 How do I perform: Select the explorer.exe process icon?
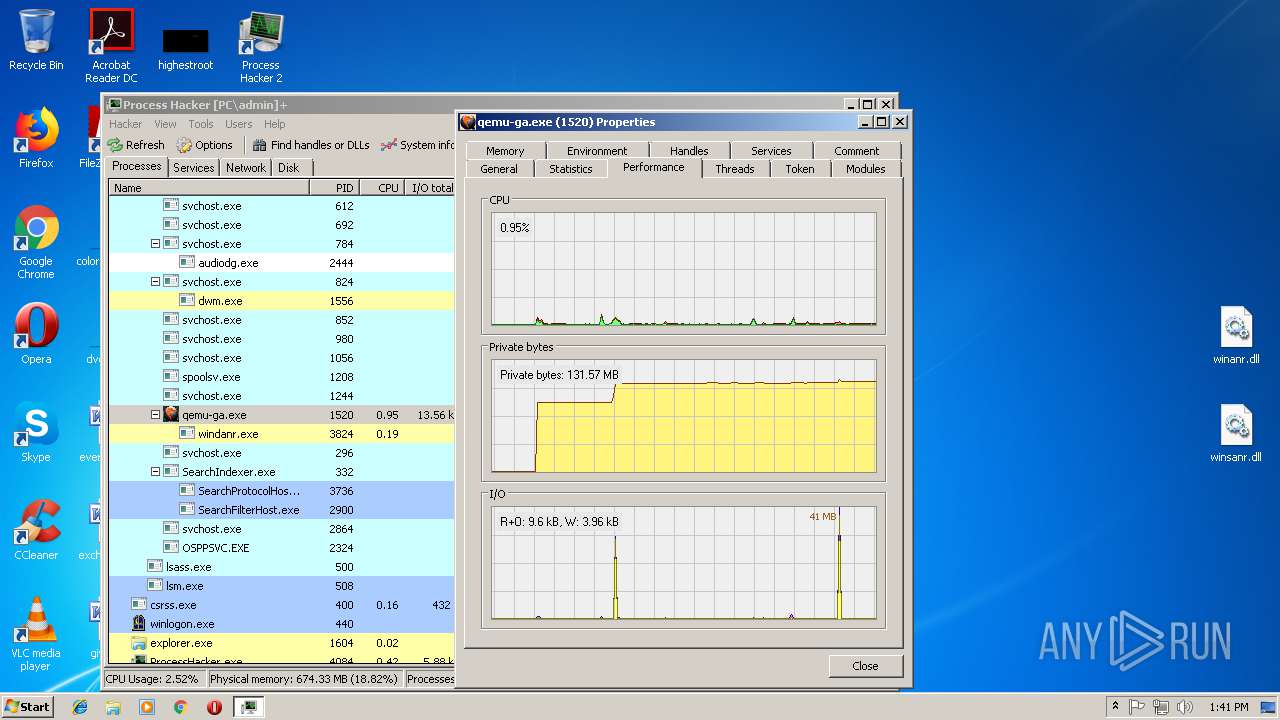click(139, 643)
